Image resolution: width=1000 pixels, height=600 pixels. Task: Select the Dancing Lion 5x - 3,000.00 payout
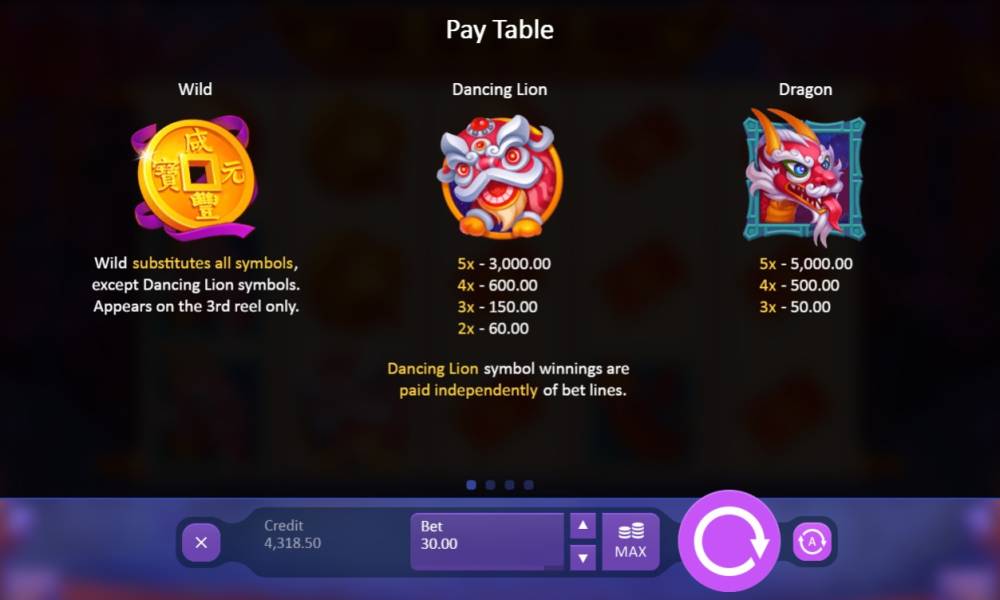click(x=504, y=264)
